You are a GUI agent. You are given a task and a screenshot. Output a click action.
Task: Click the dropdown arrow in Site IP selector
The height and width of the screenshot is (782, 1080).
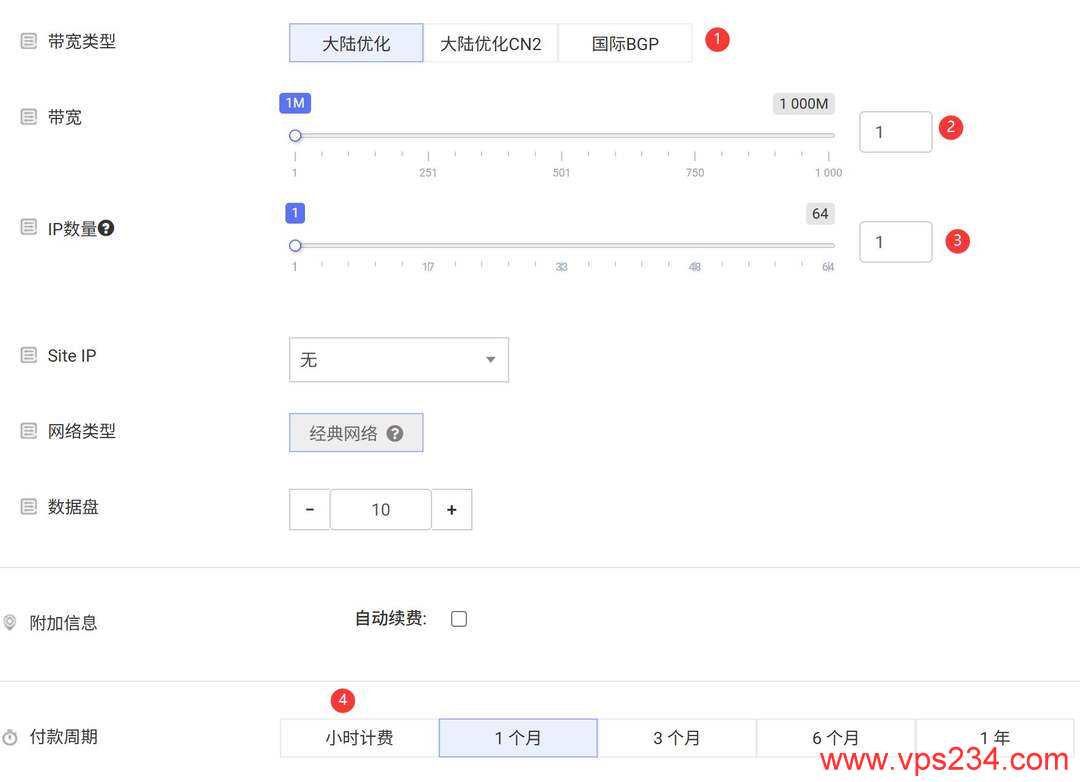(x=489, y=359)
